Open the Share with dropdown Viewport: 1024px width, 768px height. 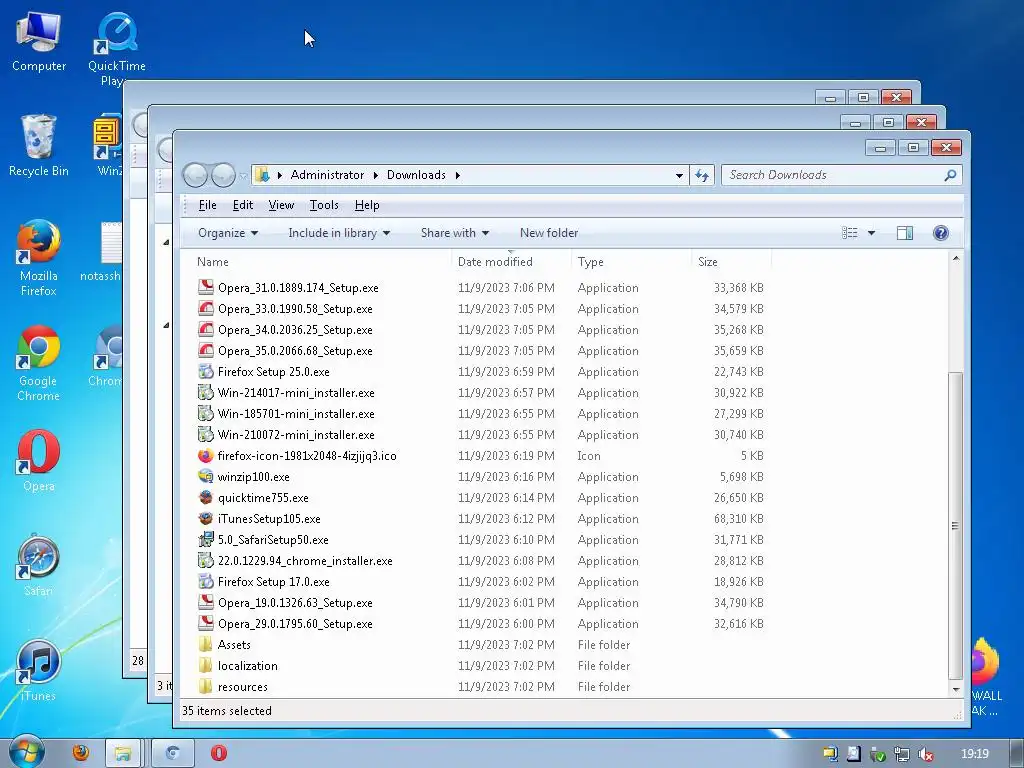point(455,233)
